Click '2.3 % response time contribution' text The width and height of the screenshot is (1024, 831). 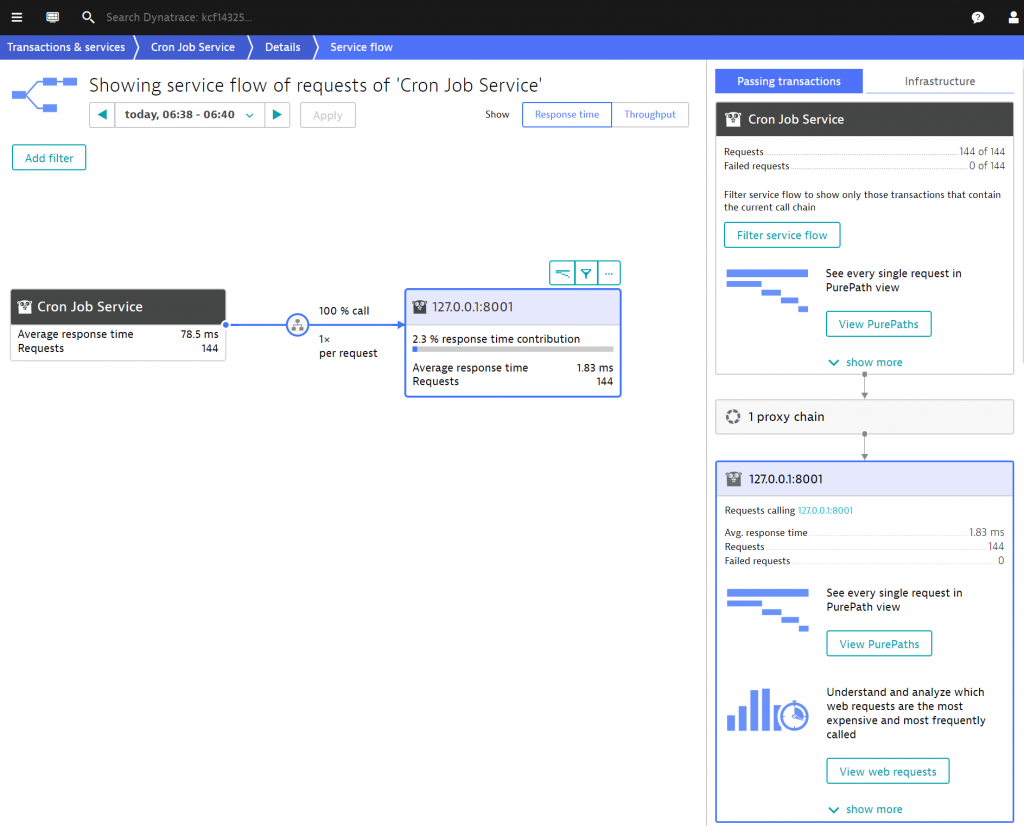(496, 339)
